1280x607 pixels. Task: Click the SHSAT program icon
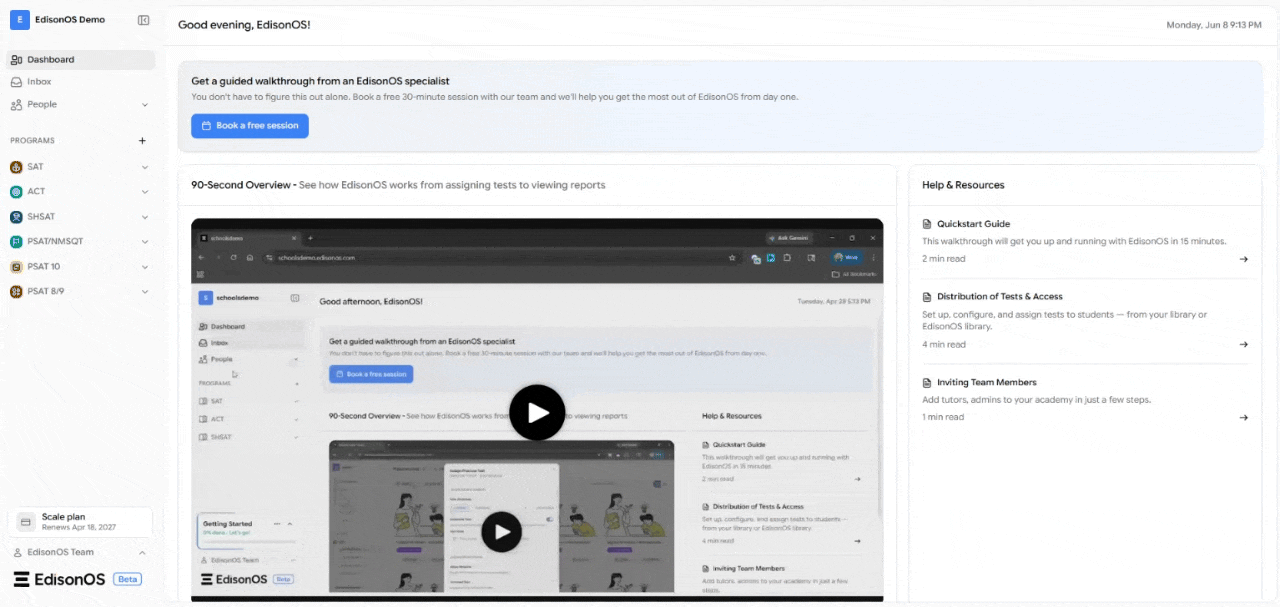point(16,217)
